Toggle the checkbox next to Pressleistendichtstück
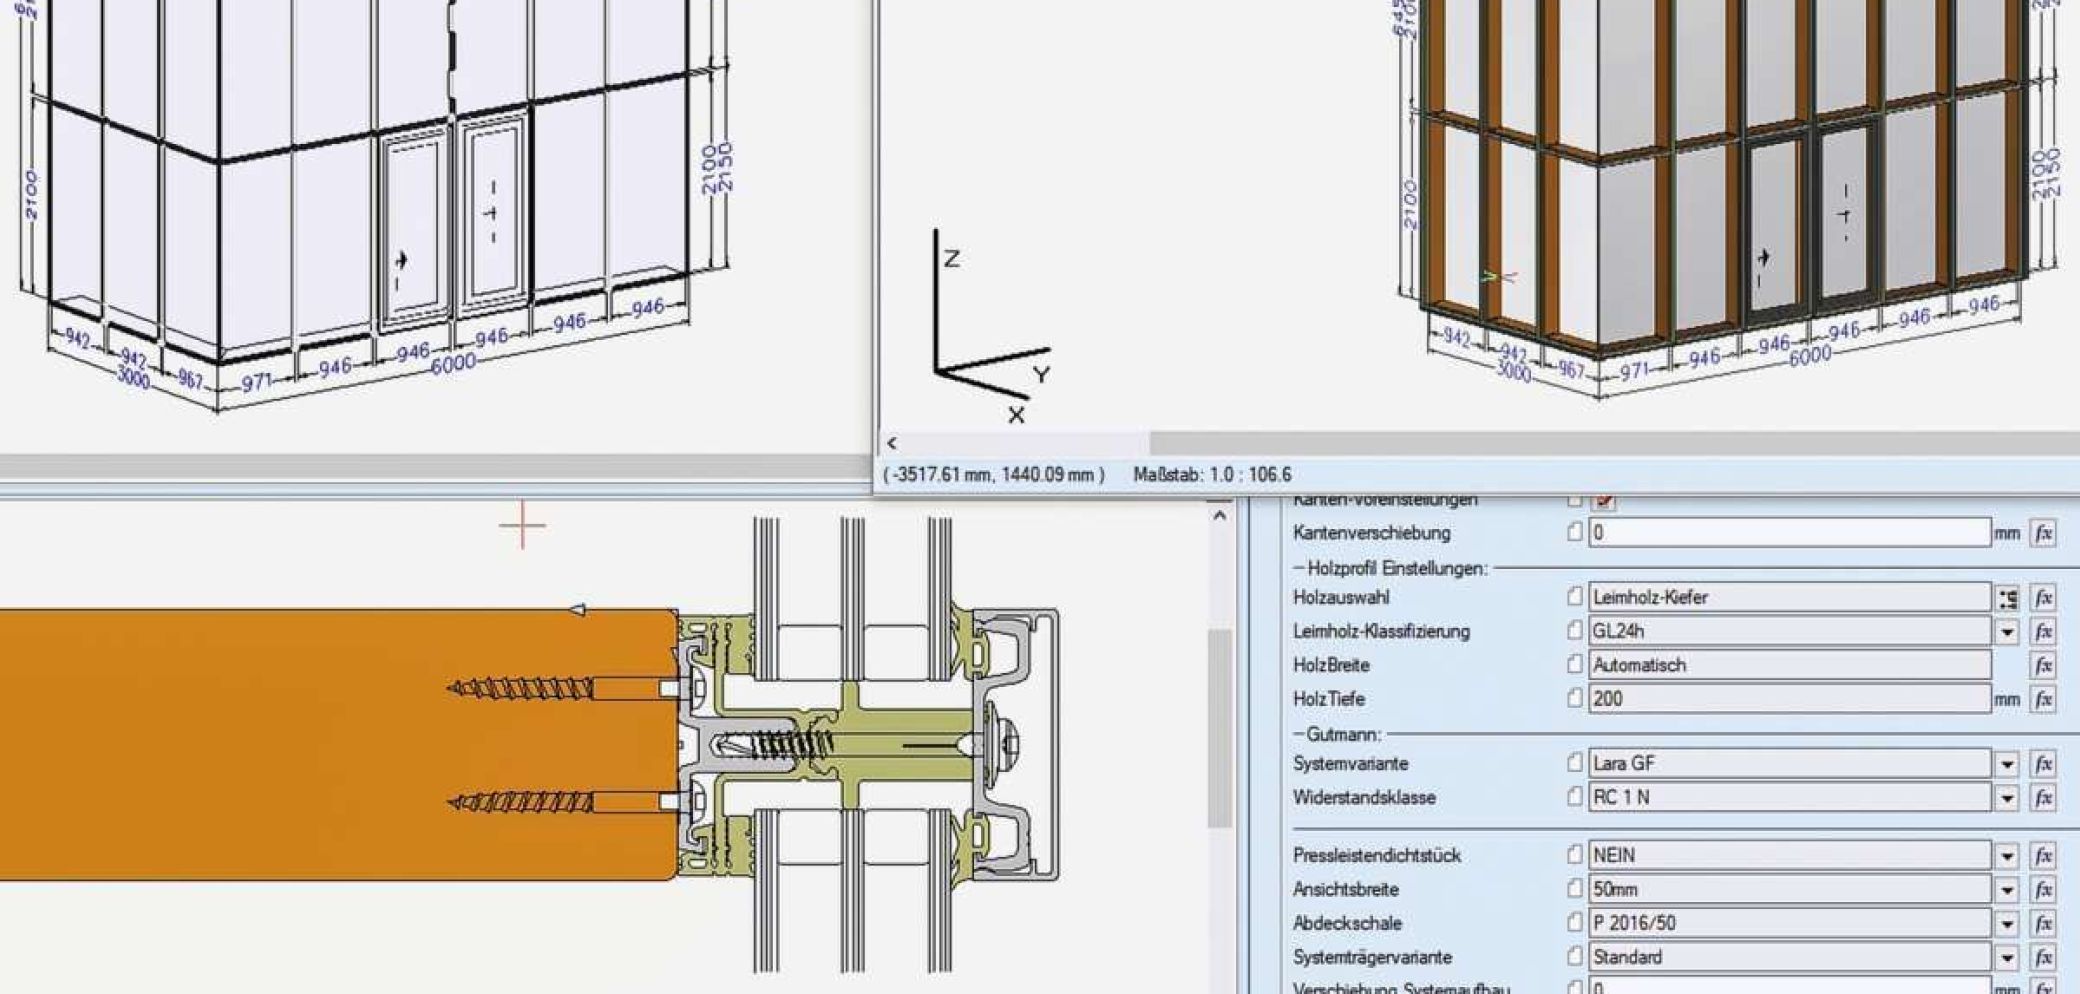Screen dimensions: 2080x994 1574,855
